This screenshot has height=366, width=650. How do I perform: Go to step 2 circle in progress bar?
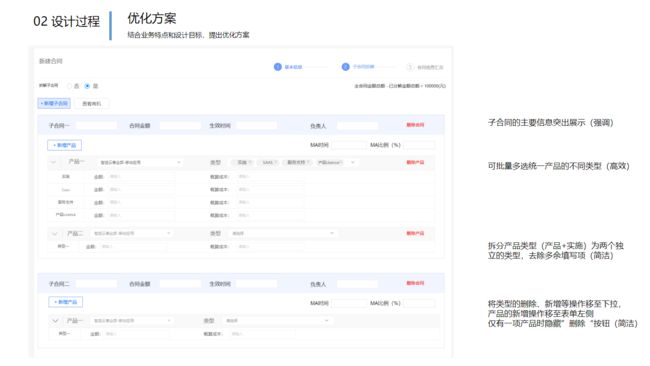345,67
